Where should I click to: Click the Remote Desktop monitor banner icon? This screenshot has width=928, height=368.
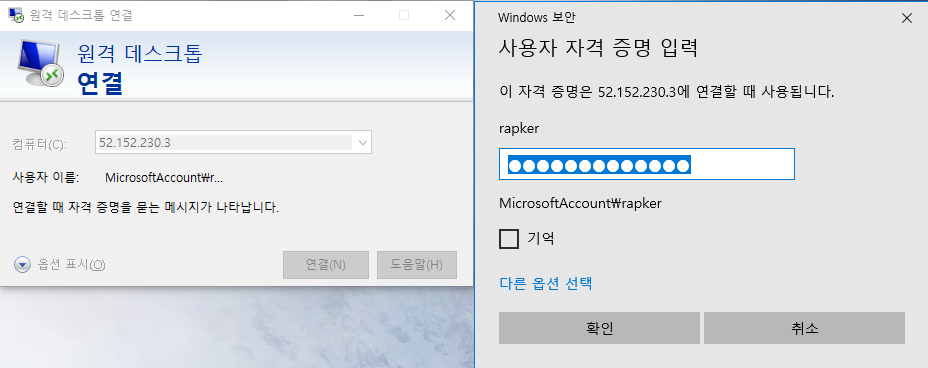[40, 64]
